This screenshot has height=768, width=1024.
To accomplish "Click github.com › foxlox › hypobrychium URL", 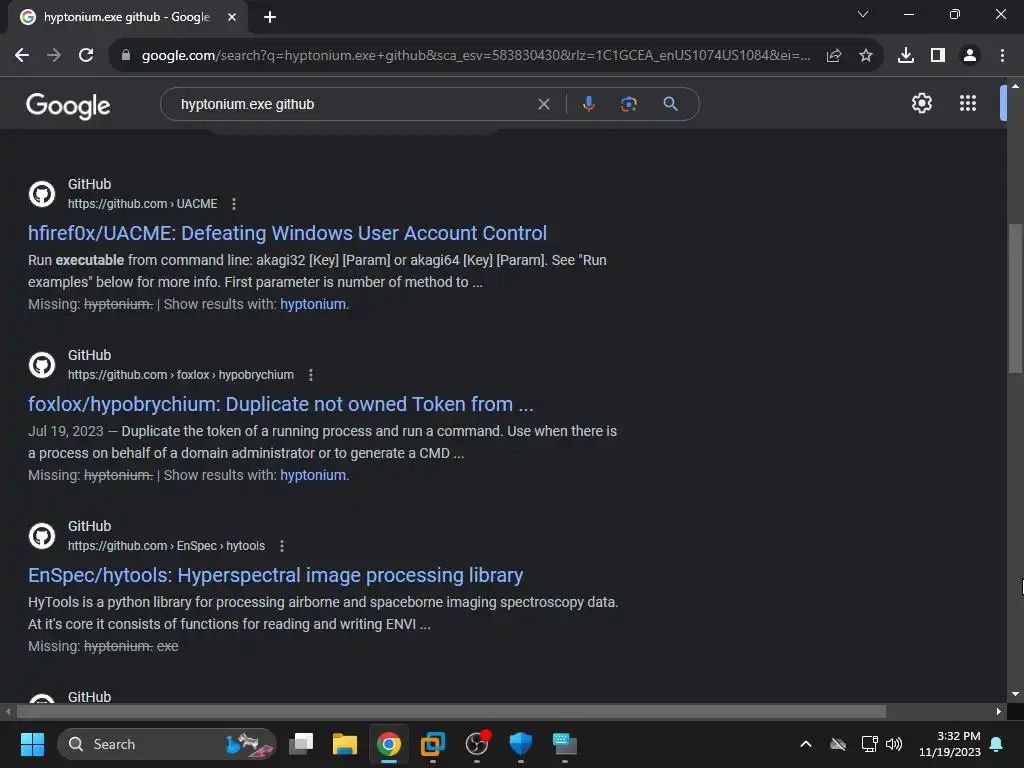I will click(x=181, y=375).
